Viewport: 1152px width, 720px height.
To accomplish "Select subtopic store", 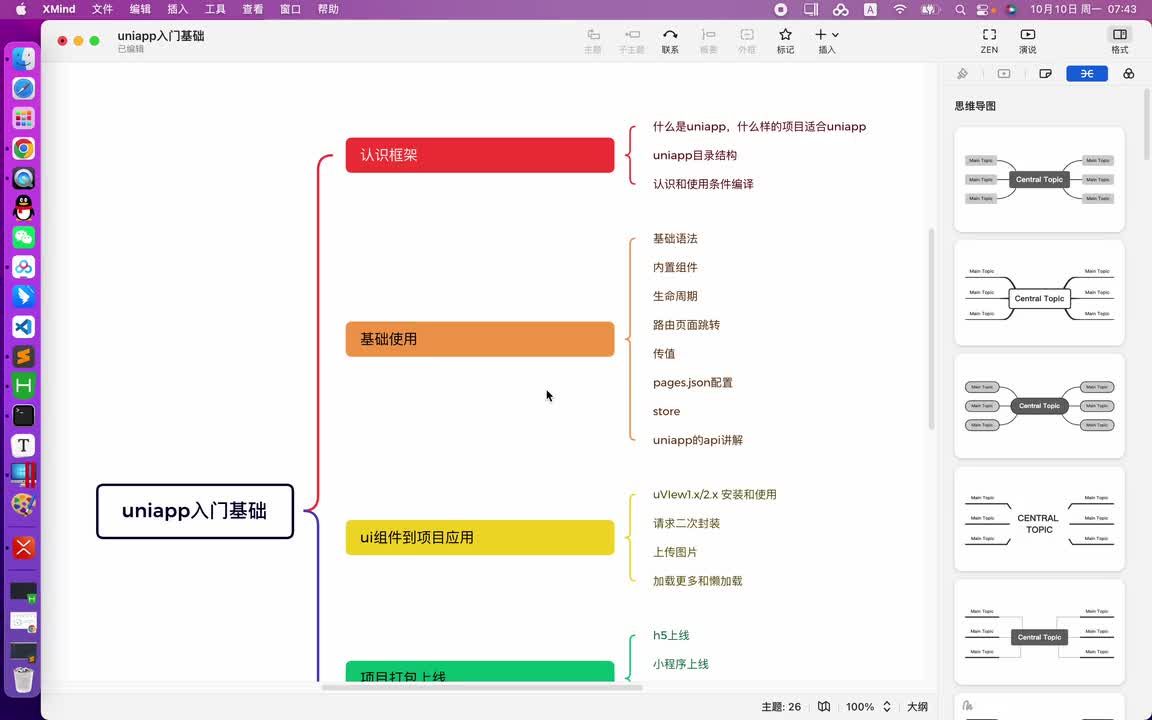I will tap(666, 411).
